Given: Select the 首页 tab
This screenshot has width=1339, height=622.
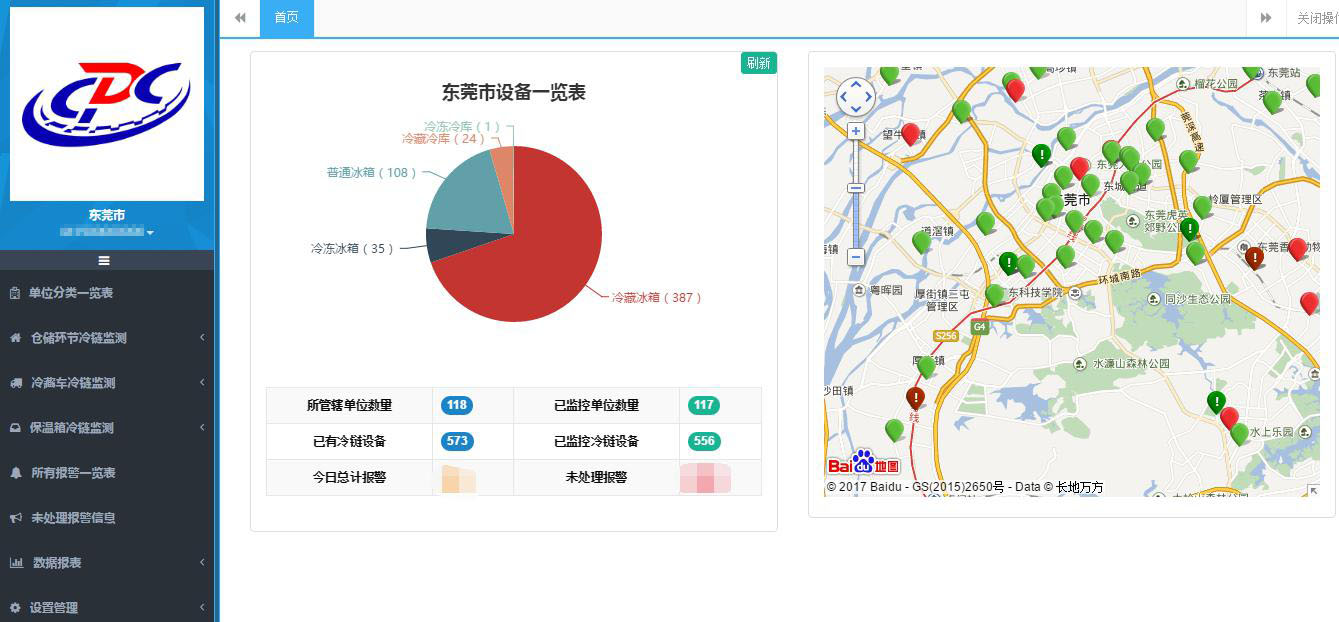Looking at the screenshot, I should pyautogui.click(x=287, y=18).
